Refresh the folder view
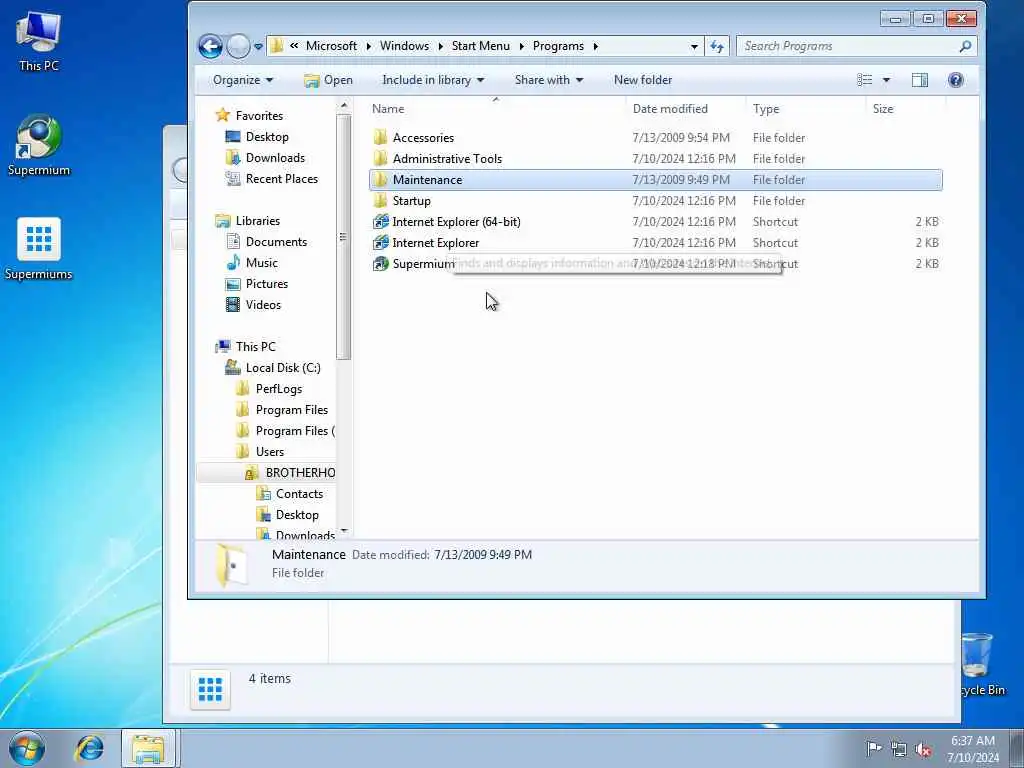1024x768 pixels. coord(717,46)
